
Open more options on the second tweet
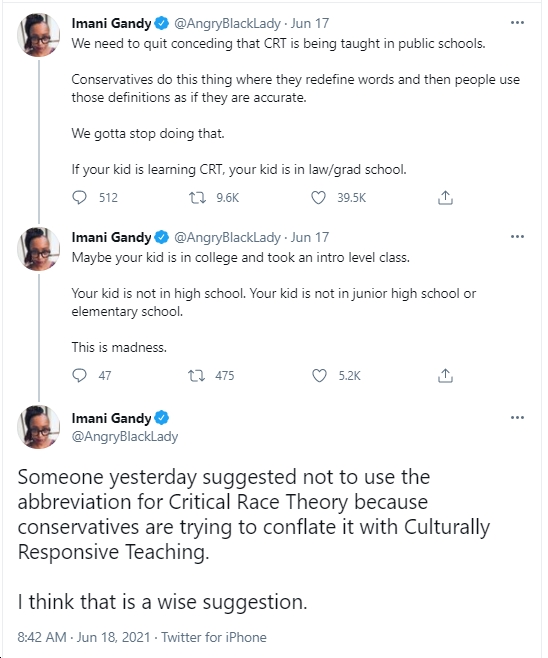tap(517, 237)
